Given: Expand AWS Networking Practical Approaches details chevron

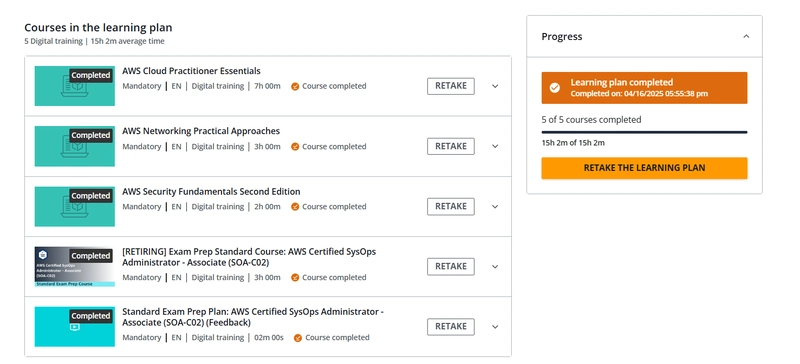Looking at the screenshot, I should point(495,147).
